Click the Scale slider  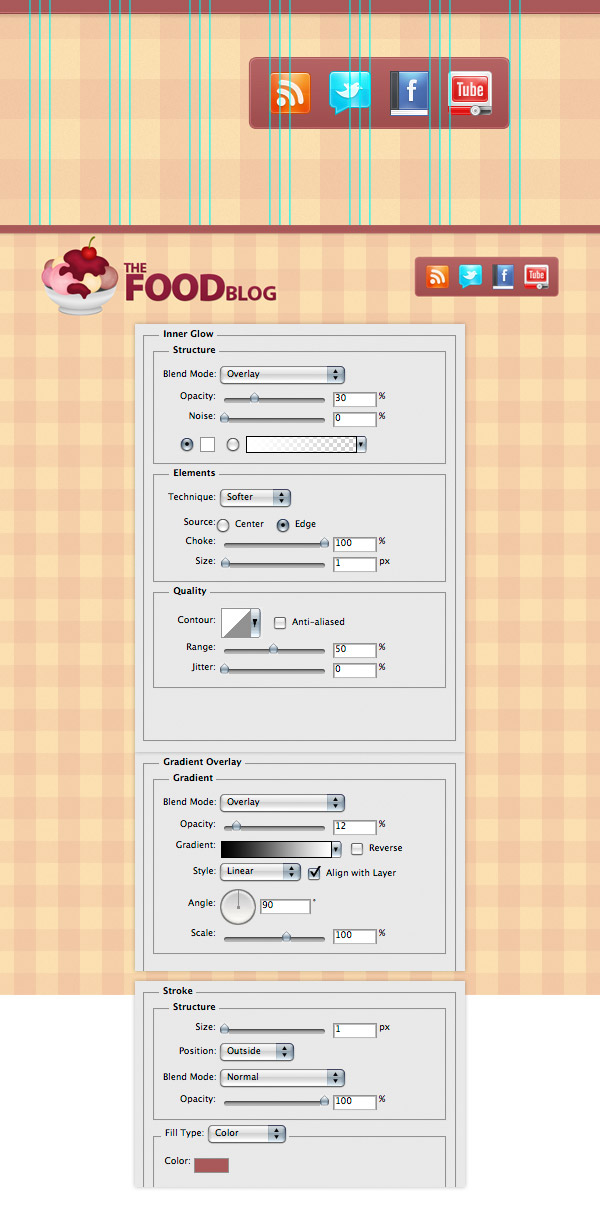click(x=274, y=937)
